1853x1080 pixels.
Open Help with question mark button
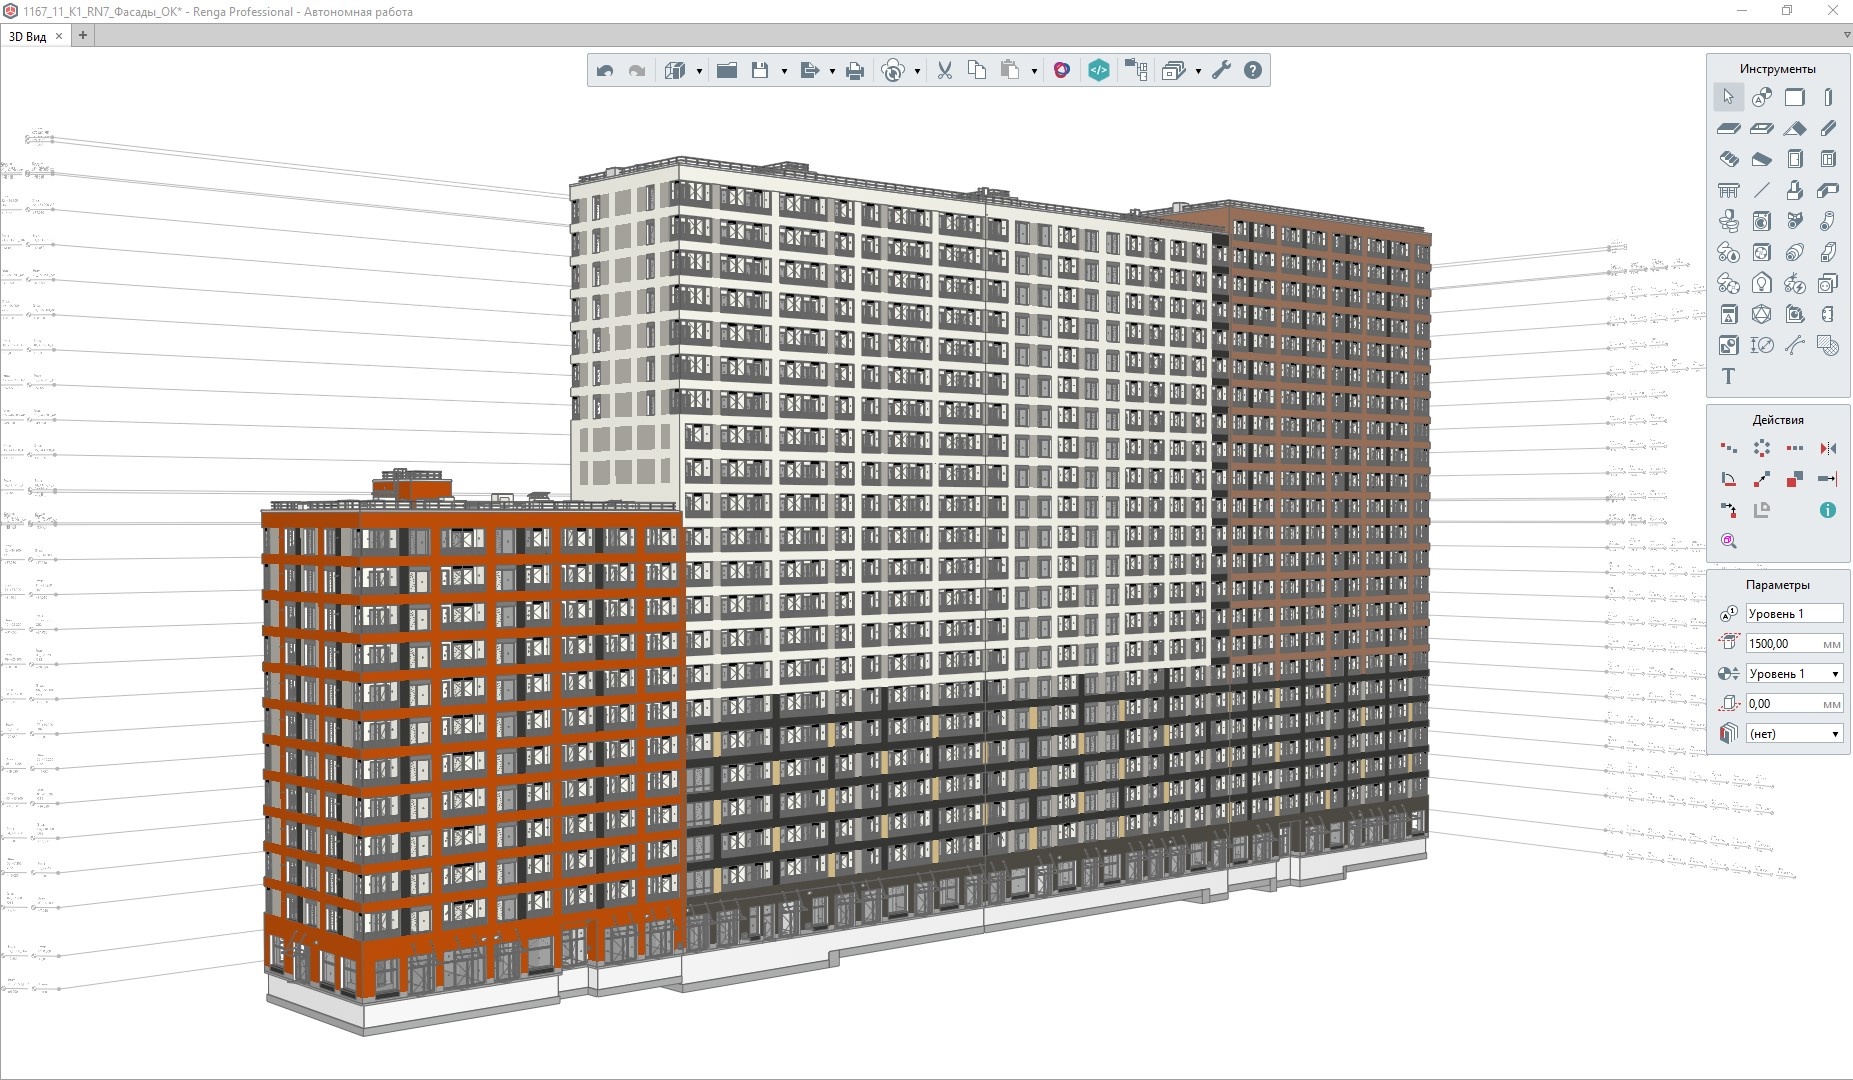click(1253, 70)
